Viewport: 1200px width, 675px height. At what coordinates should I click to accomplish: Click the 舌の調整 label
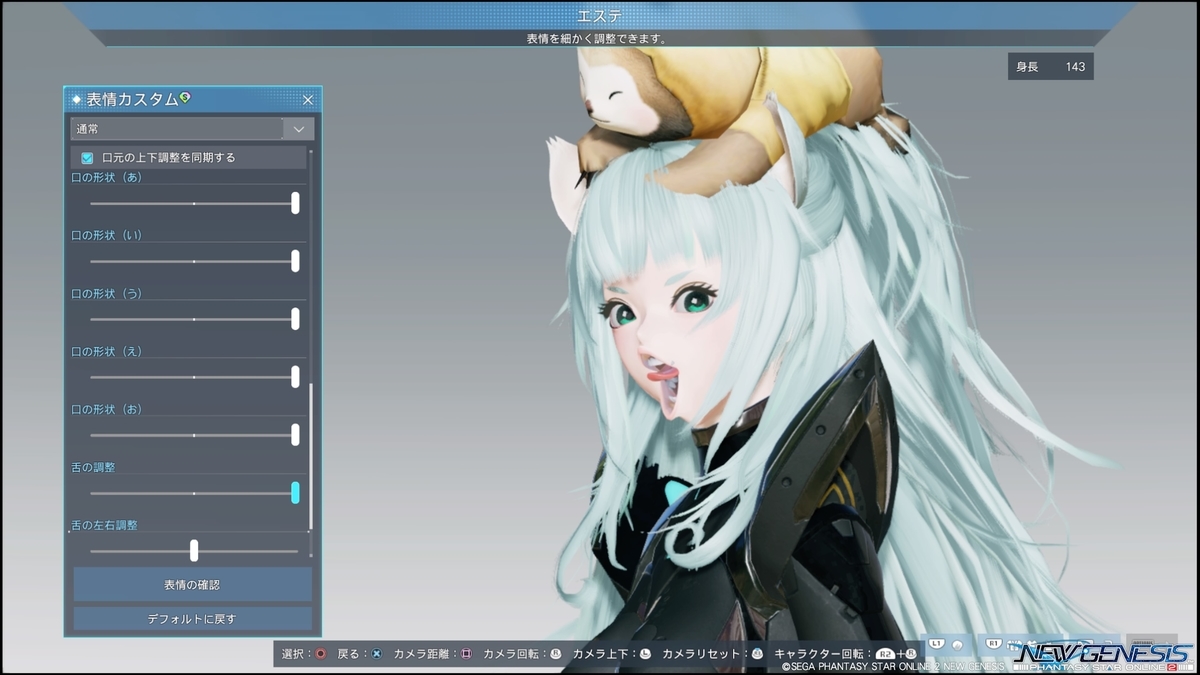(x=93, y=467)
